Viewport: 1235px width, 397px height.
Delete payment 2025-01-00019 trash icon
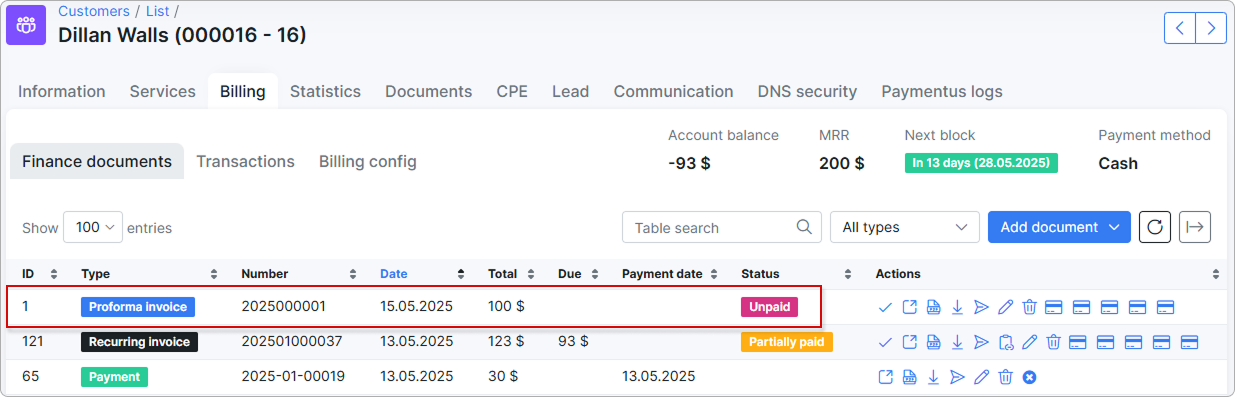click(1005, 377)
